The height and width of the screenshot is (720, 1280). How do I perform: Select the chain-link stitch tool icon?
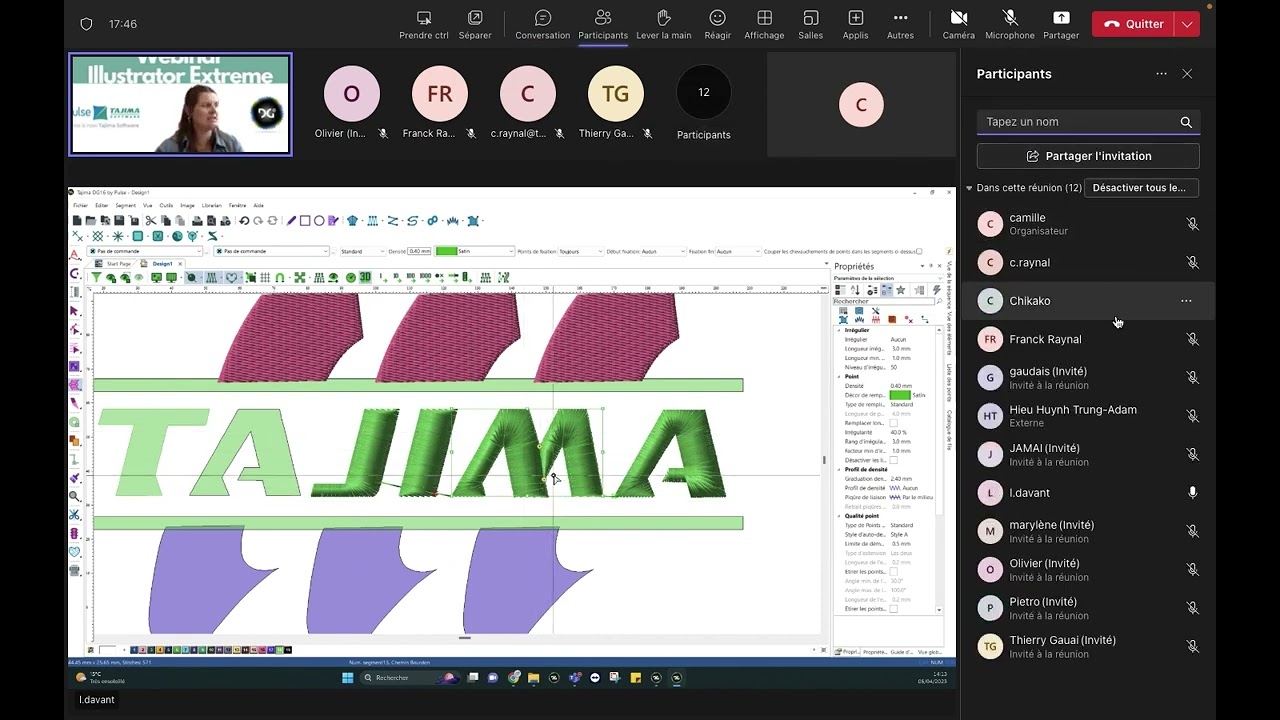(432, 220)
